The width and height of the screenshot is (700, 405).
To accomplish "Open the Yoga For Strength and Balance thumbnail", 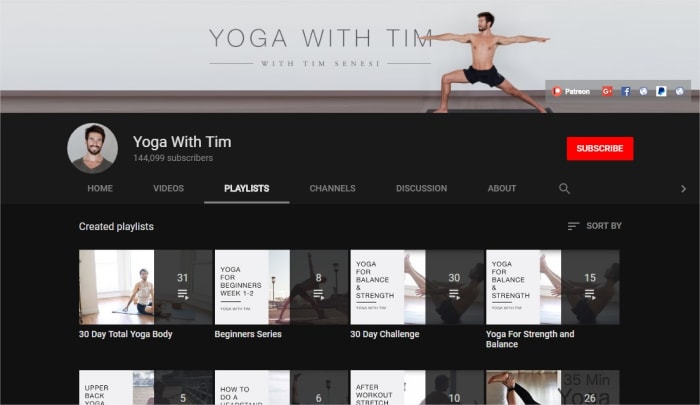I will [553, 287].
